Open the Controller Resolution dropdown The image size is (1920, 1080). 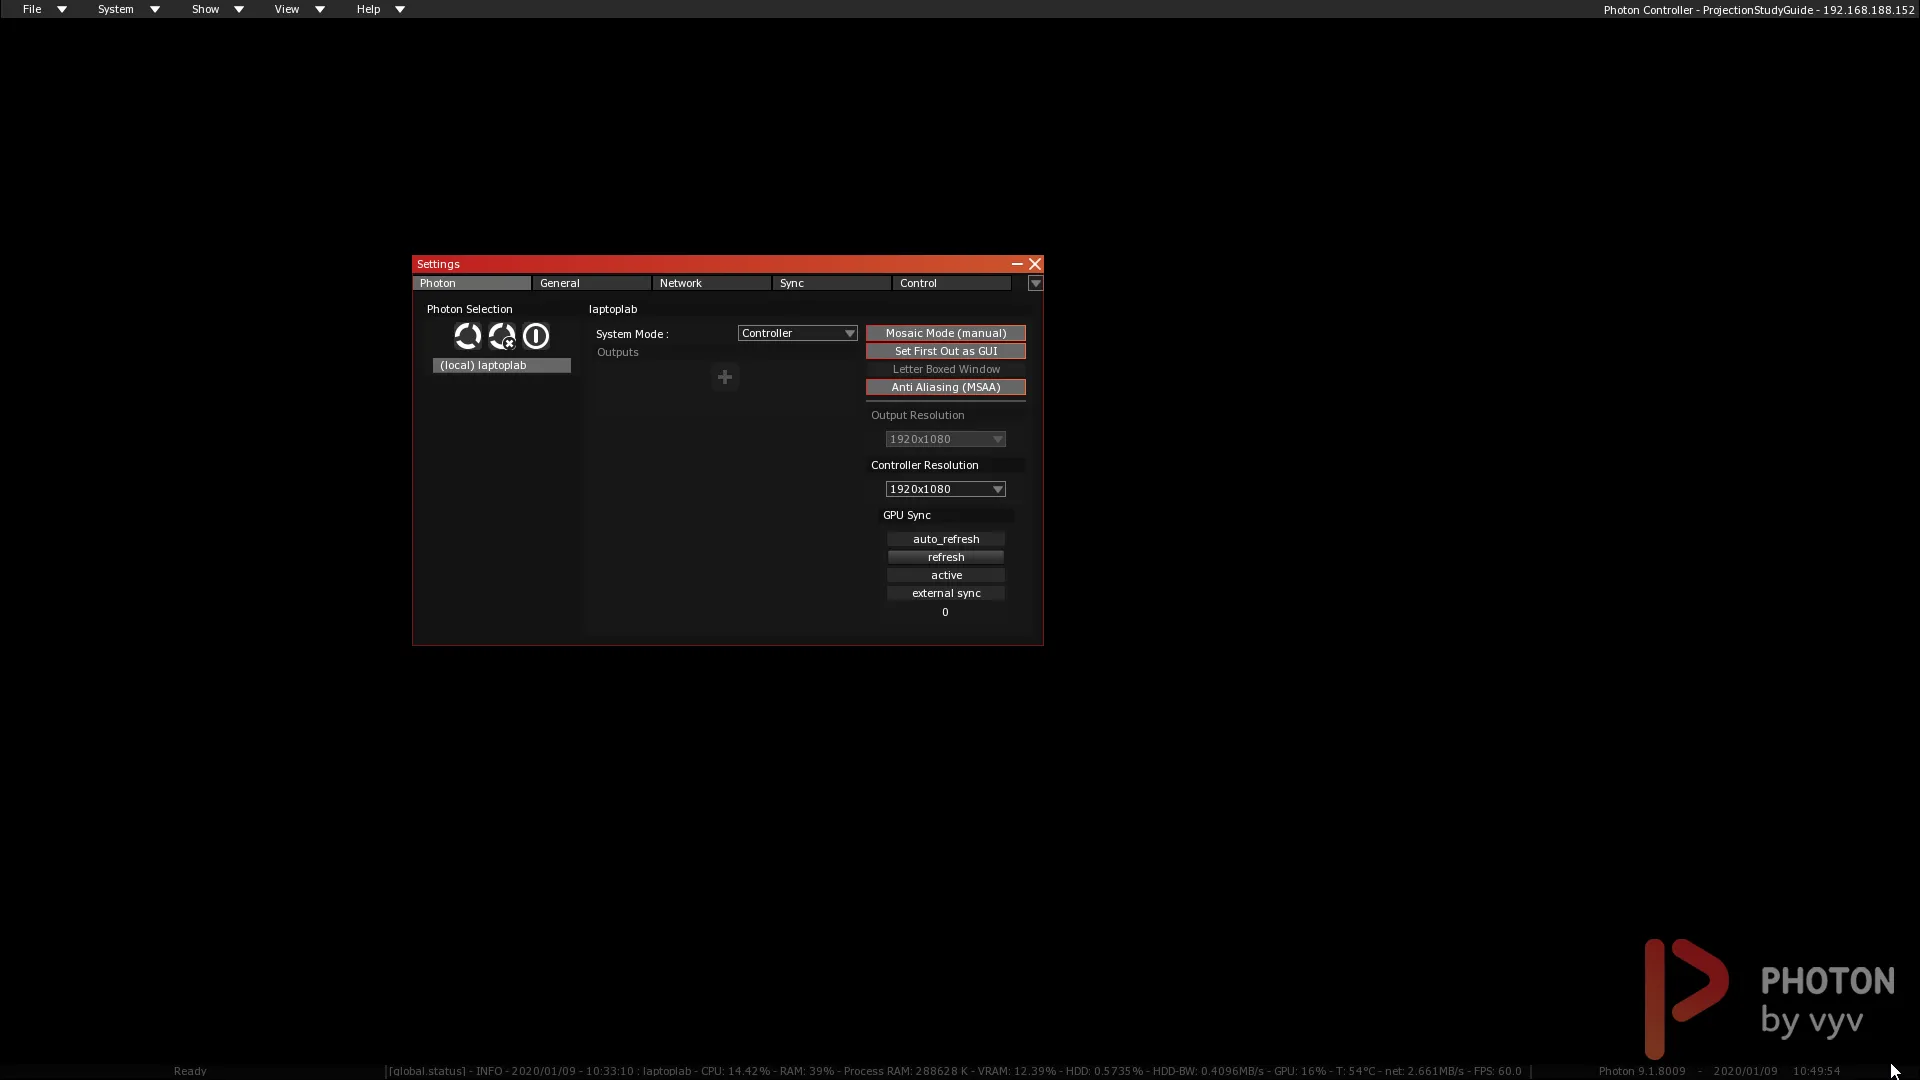(946, 489)
